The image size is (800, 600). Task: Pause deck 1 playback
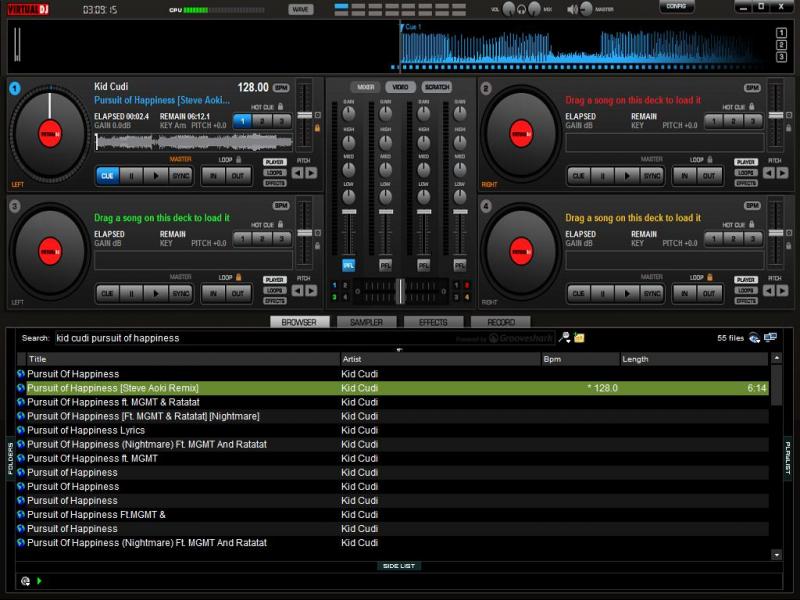[x=132, y=176]
